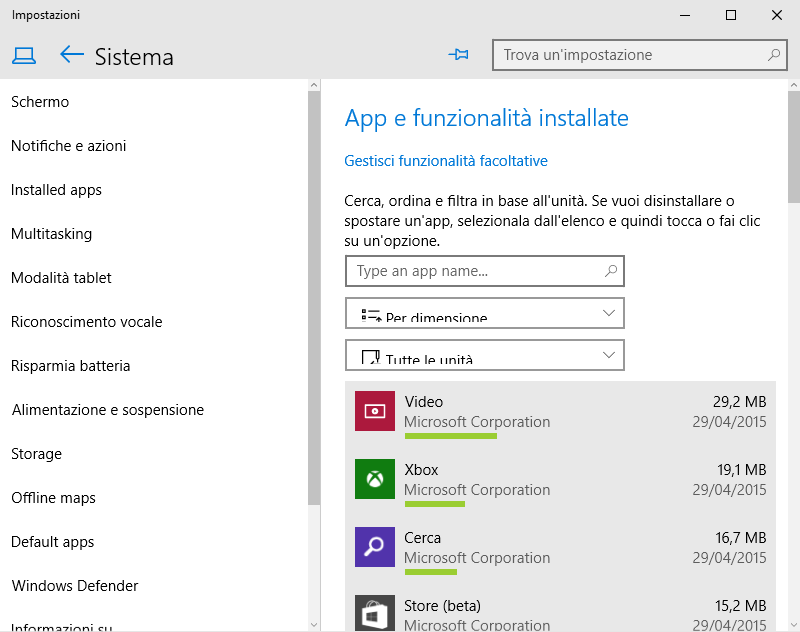Click the 15,2 MB size value
The height and width of the screenshot is (632, 800).
[741, 605]
